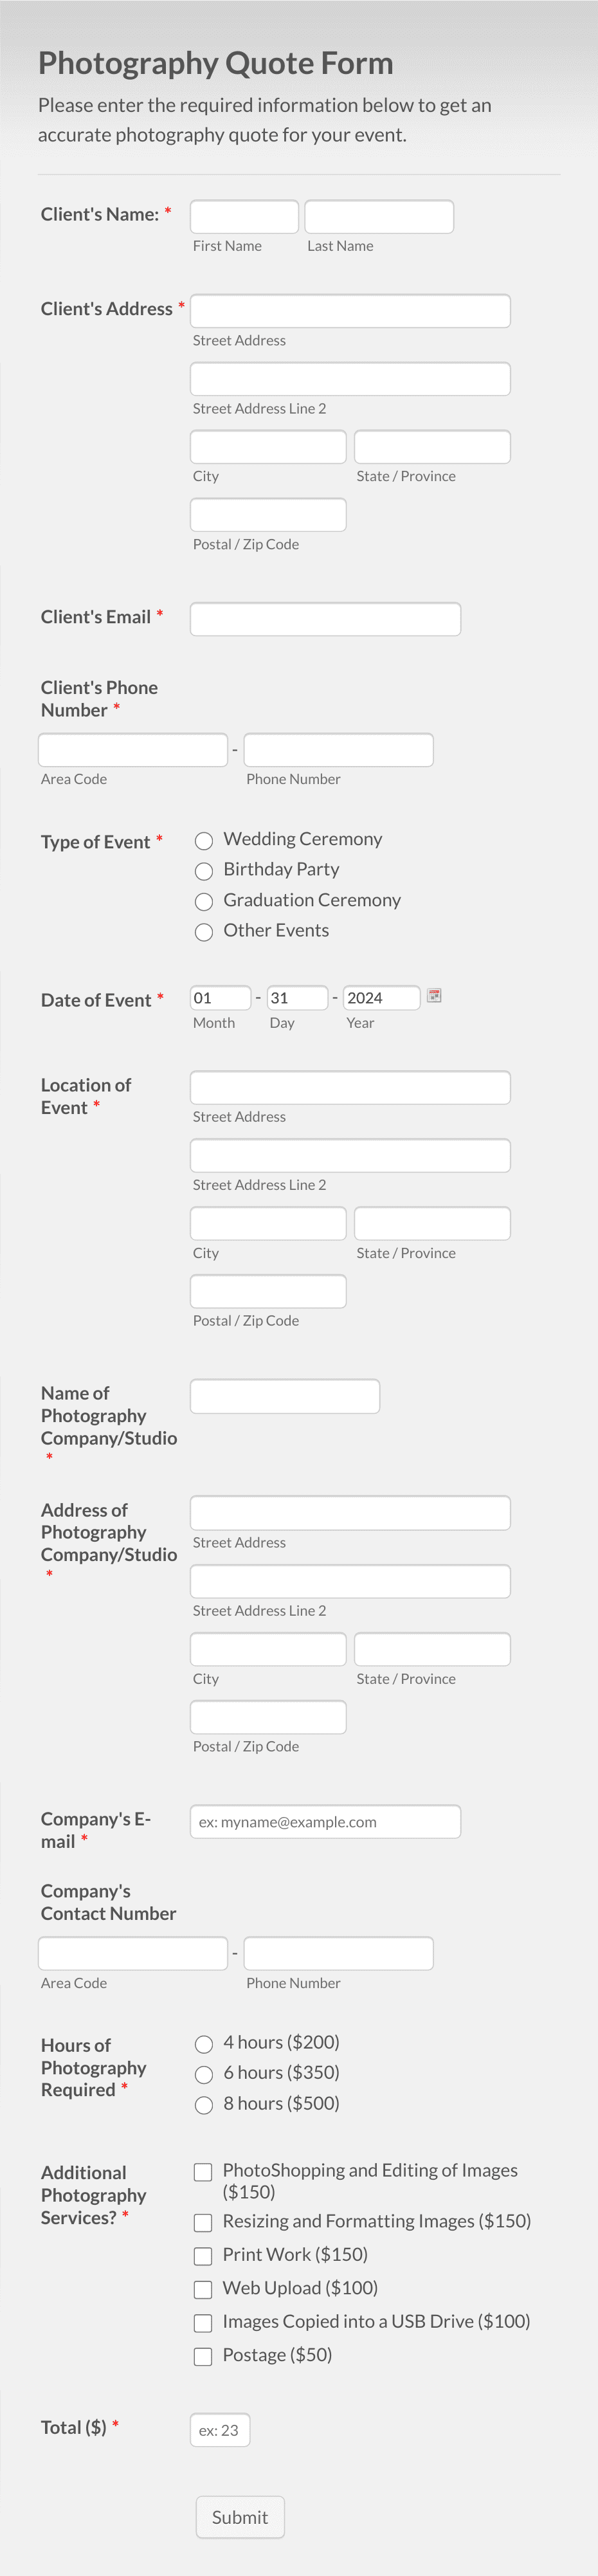
Task: Pick Other Events radio button
Action: click(204, 932)
